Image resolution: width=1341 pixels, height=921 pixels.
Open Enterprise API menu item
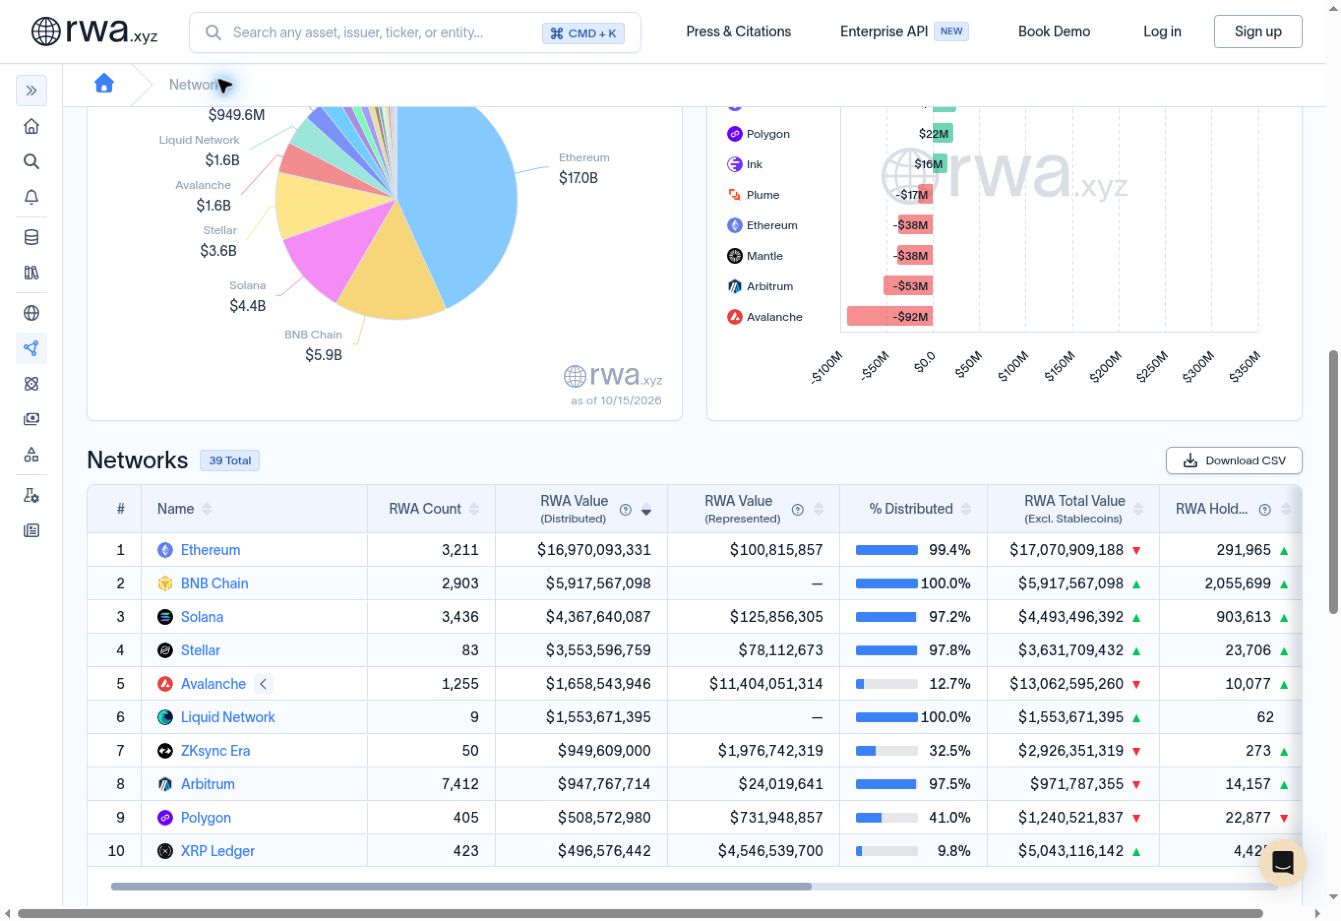click(x=904, y=31)
